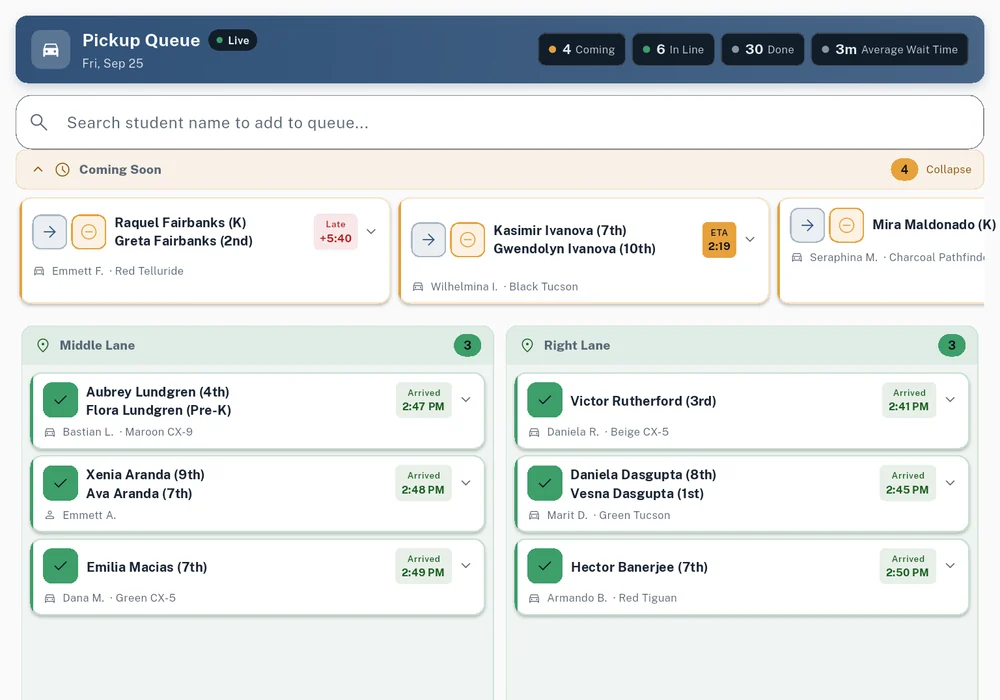This screenshot has width=1000, height=700.
Task: Click the Middle Lane location pin icon
Action: [43, 346]
